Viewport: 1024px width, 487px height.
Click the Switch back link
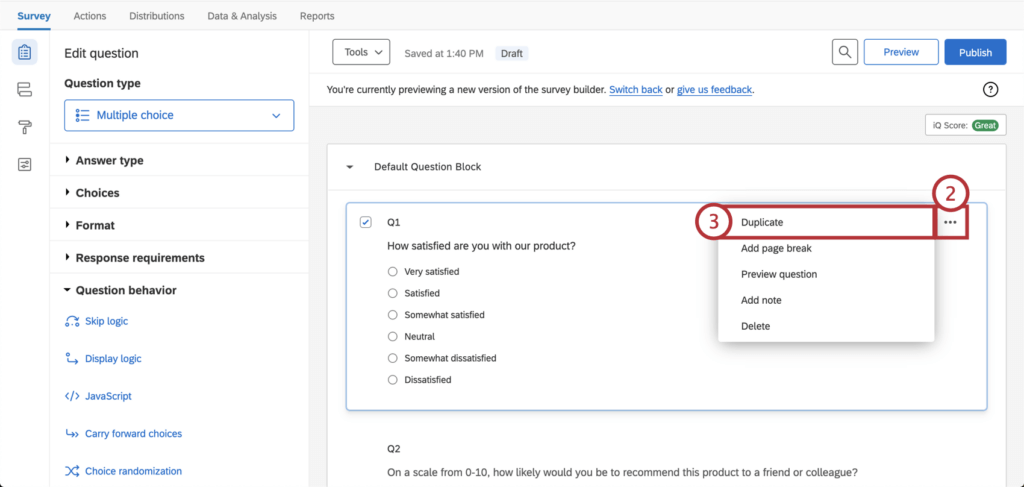(x=635, y=90)
